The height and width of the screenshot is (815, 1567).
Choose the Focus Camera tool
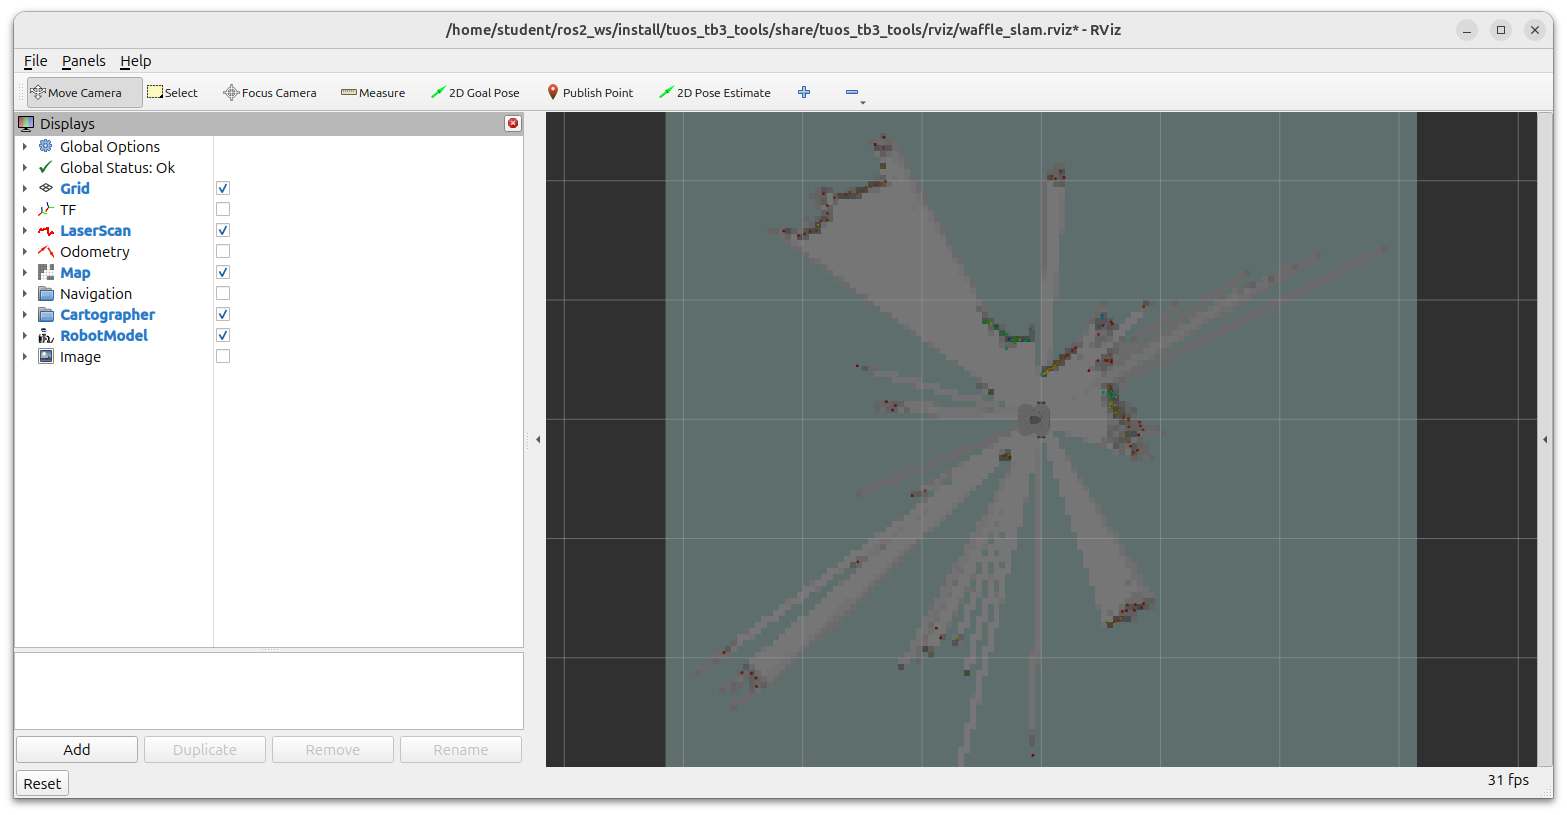[269, 93]
